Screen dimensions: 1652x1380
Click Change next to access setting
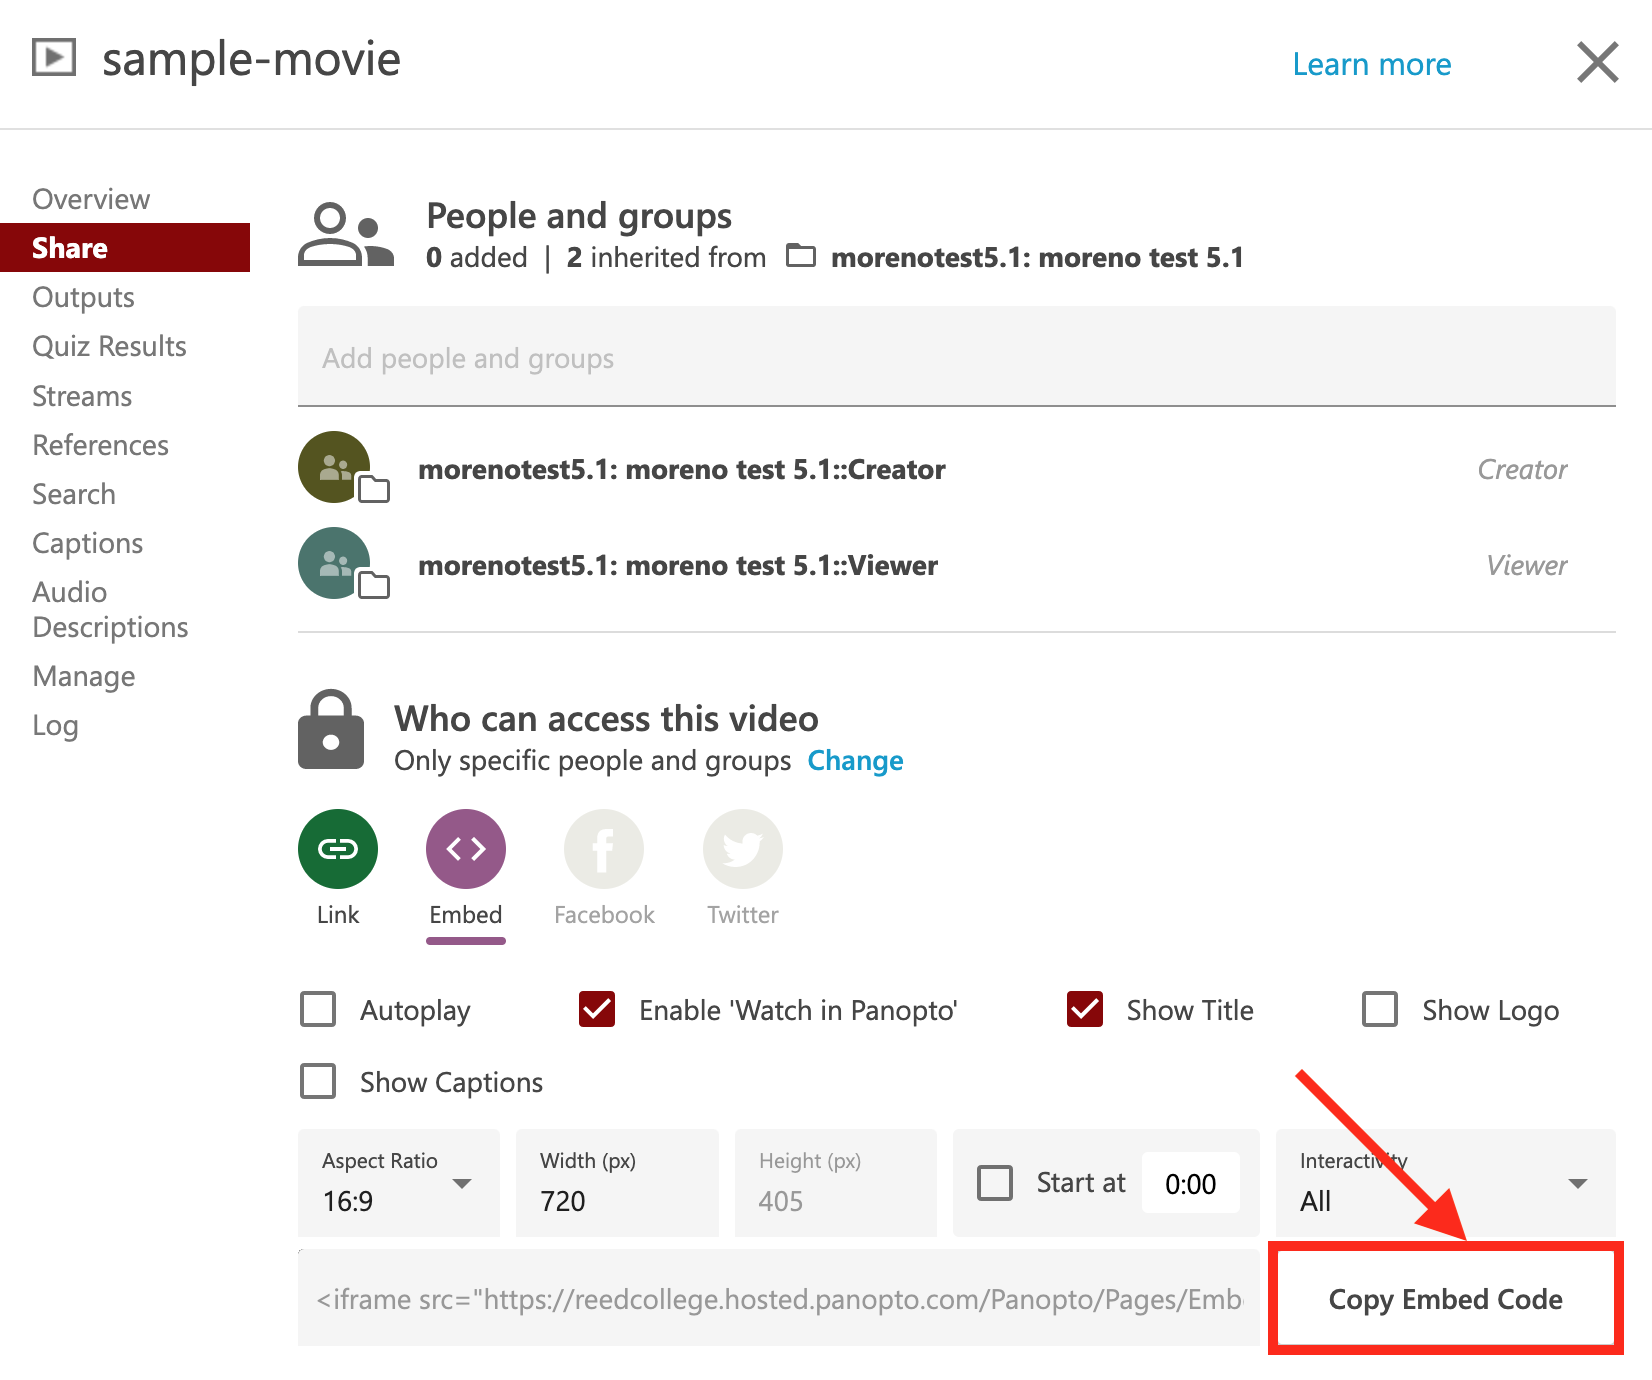(855, 761)
